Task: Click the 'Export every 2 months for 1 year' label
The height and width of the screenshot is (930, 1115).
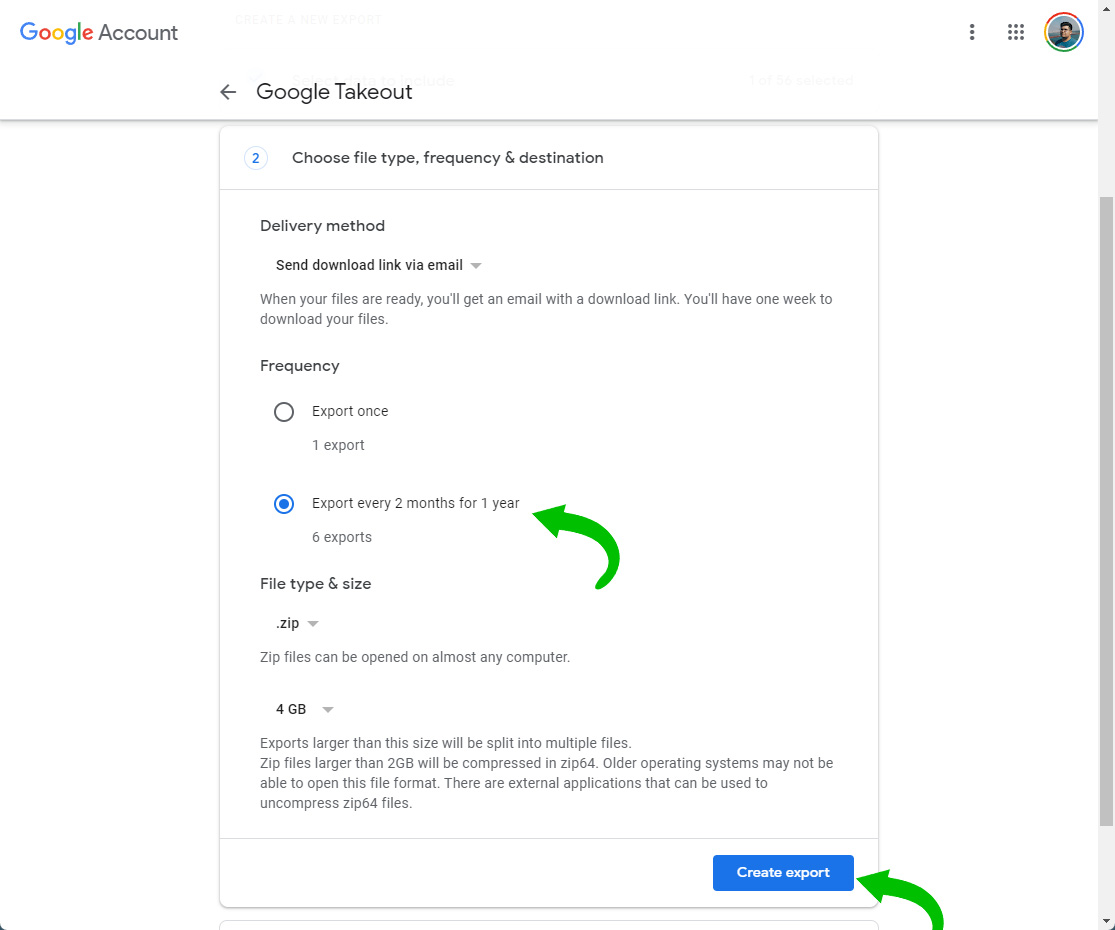Action: click(x=415, y=504)
